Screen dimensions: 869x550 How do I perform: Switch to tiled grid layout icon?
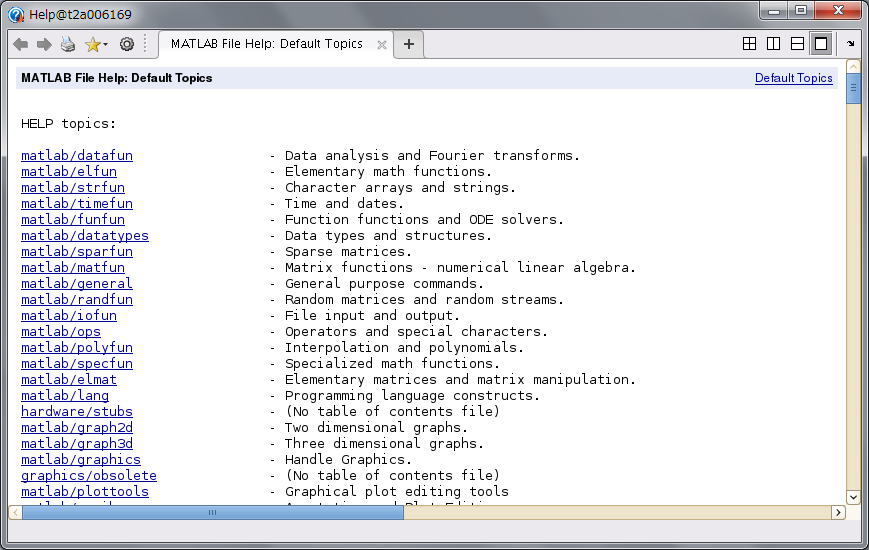749,44
